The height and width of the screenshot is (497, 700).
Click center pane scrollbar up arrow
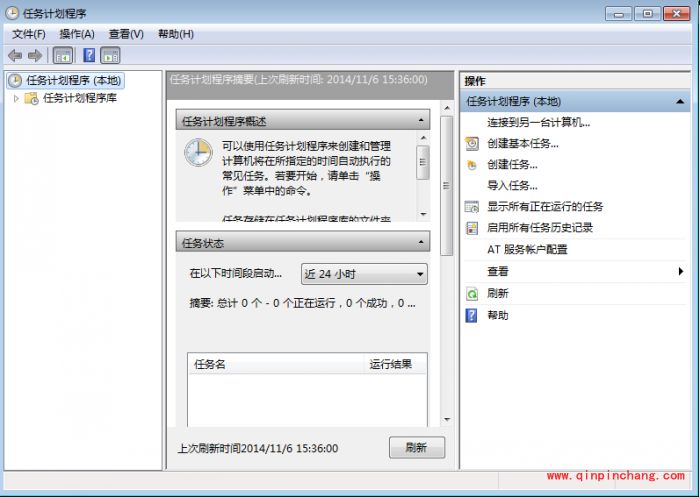pos(447,108)
